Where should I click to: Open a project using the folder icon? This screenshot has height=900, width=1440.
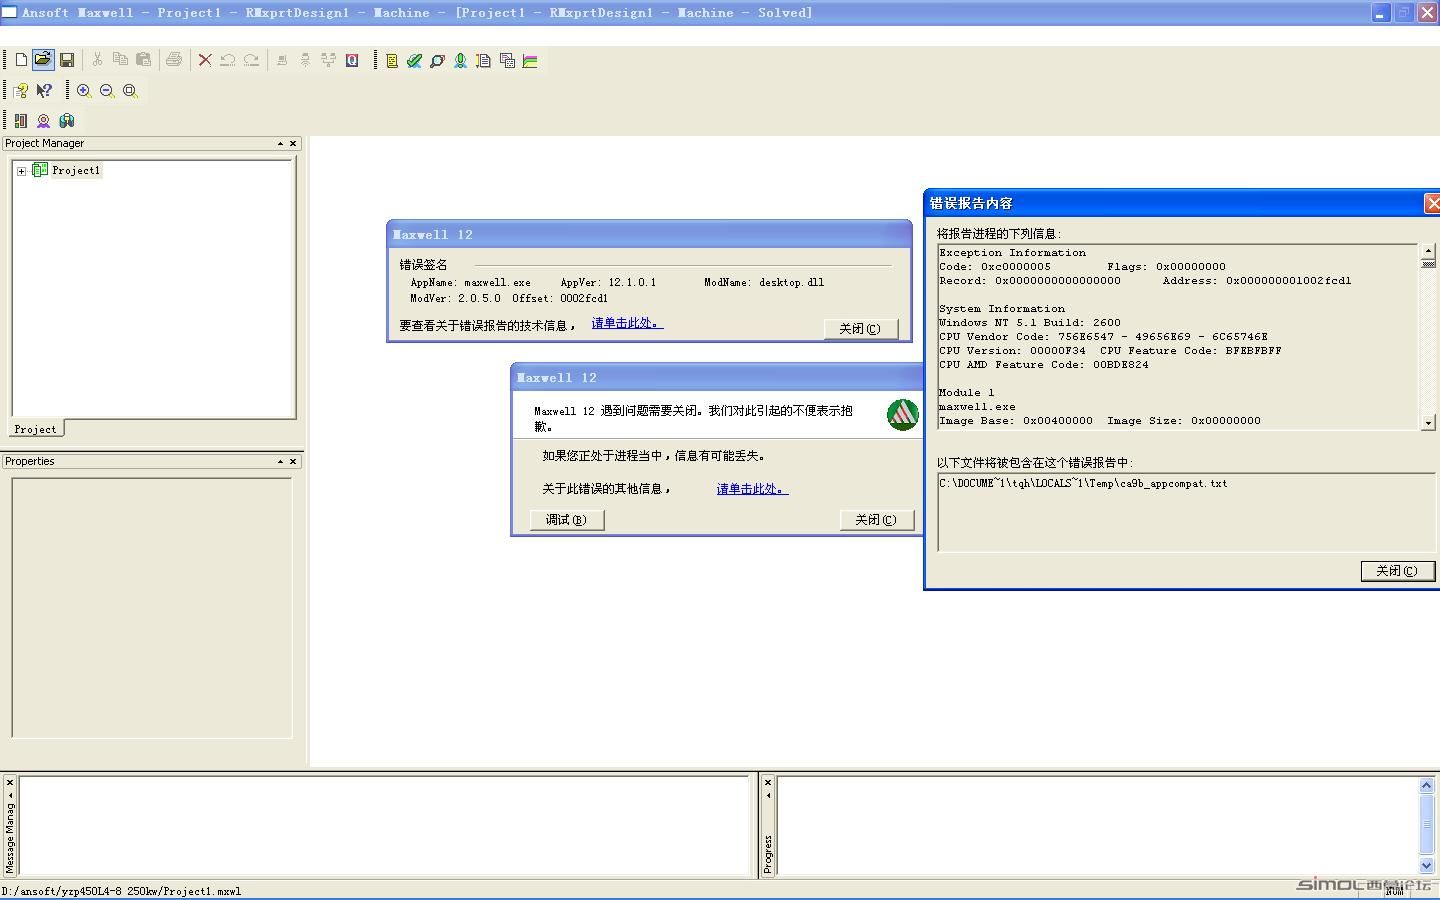43,60
